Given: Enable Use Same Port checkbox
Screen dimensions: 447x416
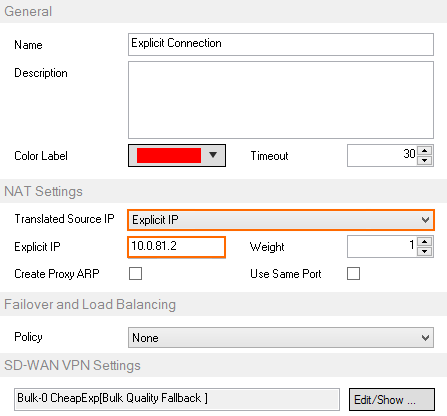Looking at the screenshot, I should (353, 273).
